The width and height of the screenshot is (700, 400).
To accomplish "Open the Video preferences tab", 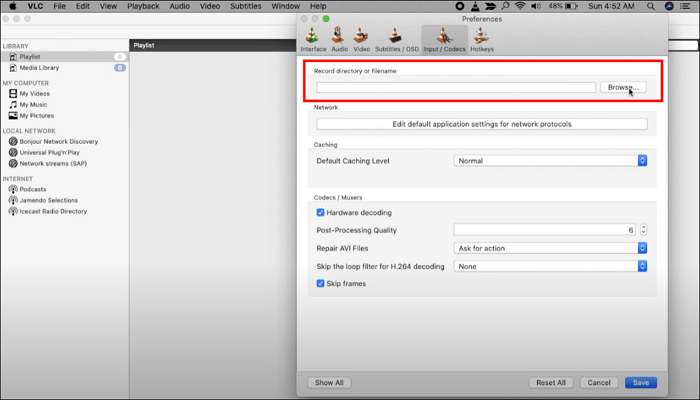I will pyautogui.click(x=362, y=40).
